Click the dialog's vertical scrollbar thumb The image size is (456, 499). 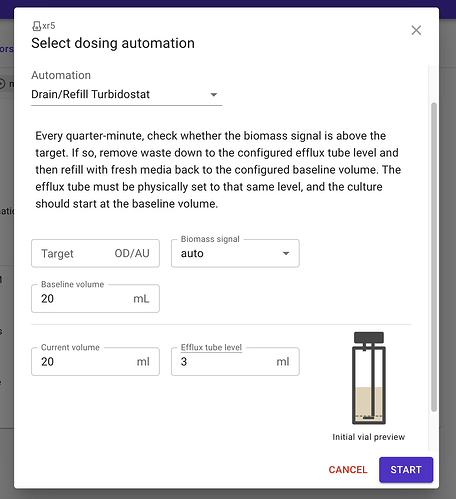tap(434, 257)
